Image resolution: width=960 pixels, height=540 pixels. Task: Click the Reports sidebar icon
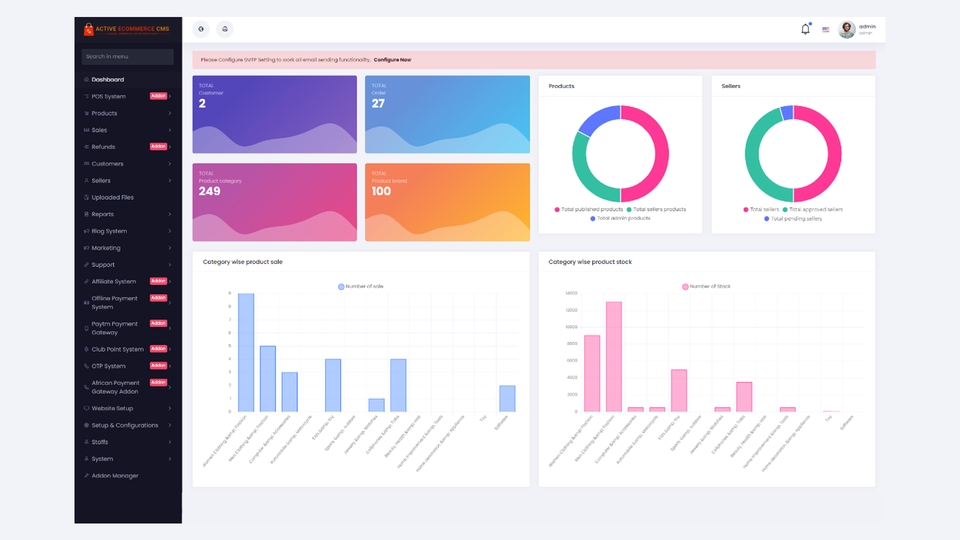86,214
